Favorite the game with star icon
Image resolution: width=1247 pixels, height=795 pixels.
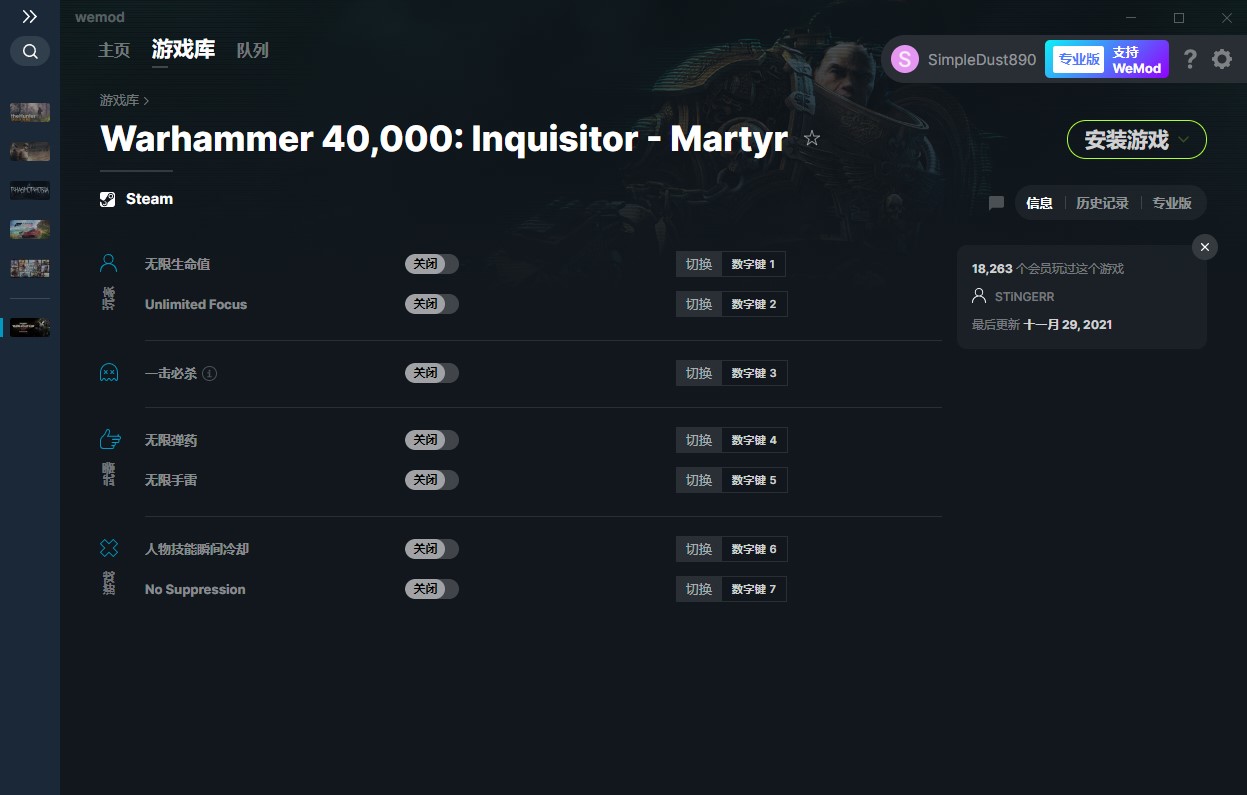tap(812, 139)
